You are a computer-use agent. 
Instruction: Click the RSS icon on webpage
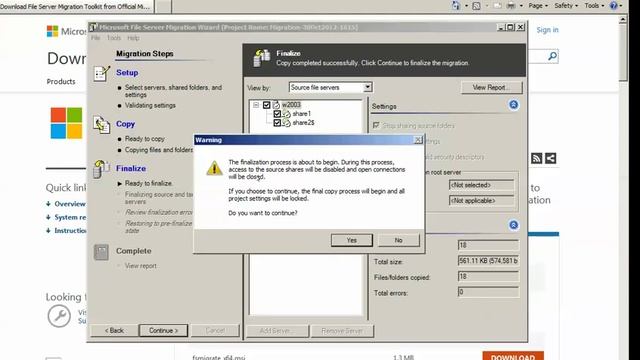click(536, 158)
